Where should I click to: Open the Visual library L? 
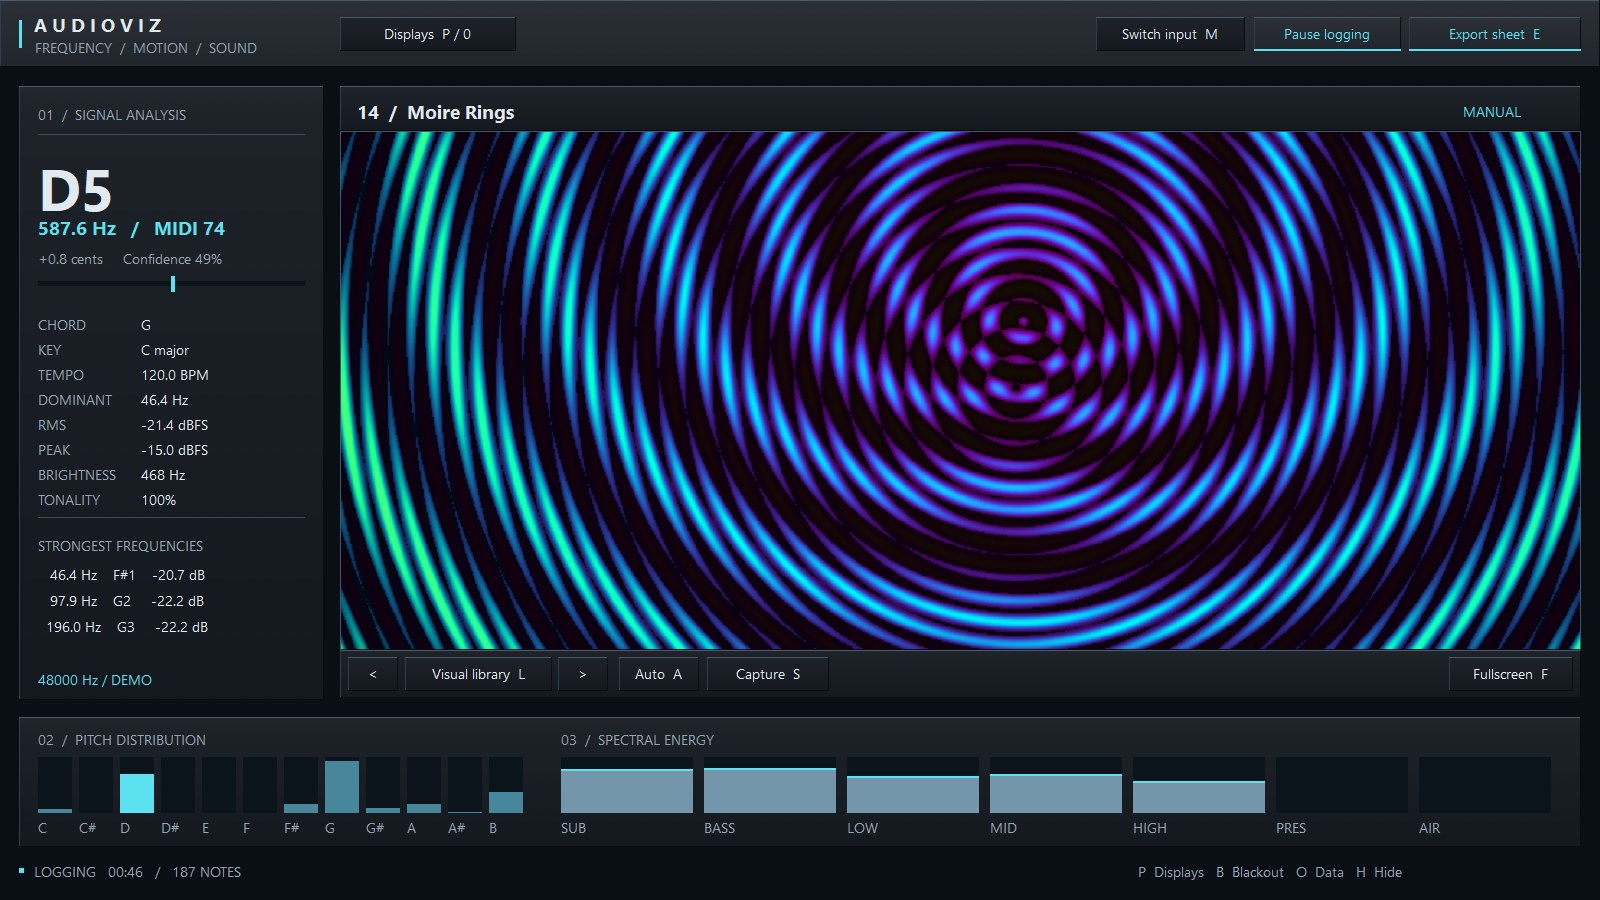pyautogui.click(x=478, y=674)
